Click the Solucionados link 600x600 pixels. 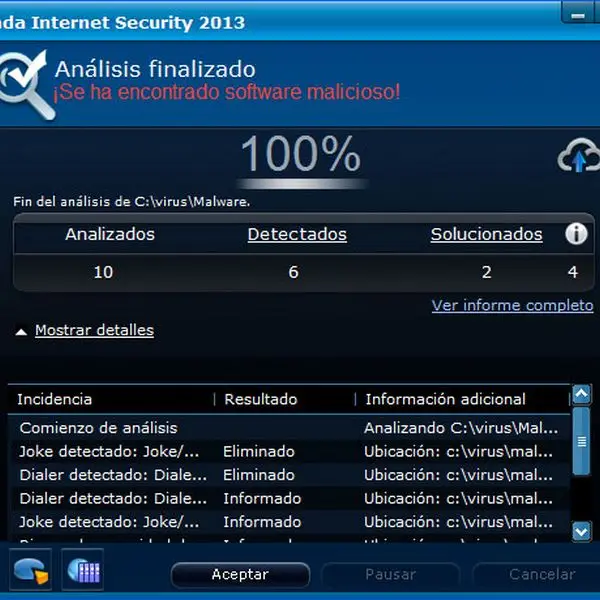coord(486,234)
